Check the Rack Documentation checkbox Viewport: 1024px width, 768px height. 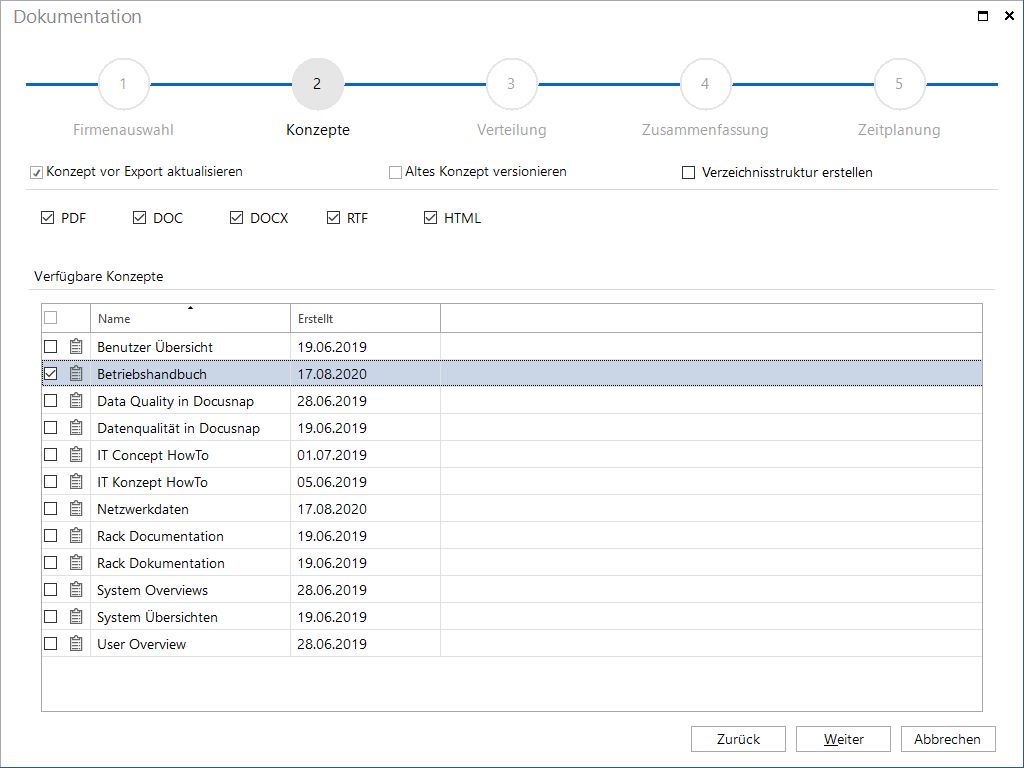coord(50,536)
